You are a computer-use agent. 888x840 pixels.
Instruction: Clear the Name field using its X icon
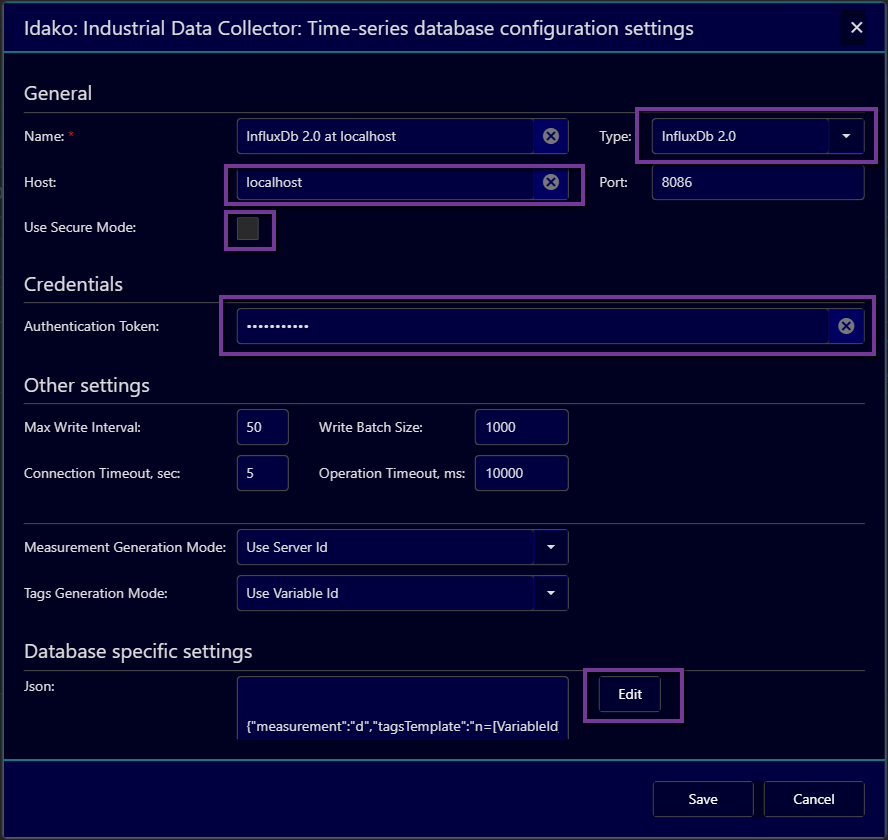(550, 136)
